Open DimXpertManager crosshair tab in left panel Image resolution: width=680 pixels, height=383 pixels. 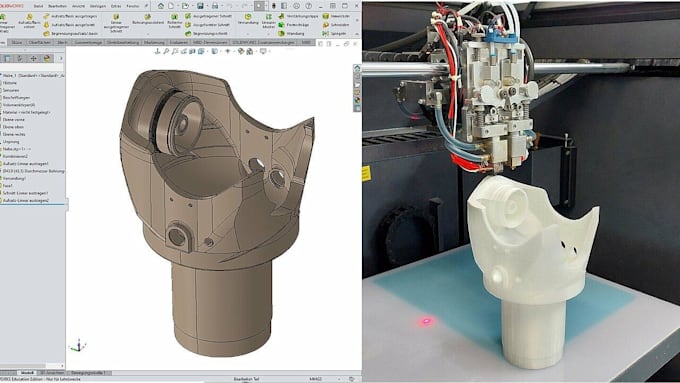coord(33,58)
